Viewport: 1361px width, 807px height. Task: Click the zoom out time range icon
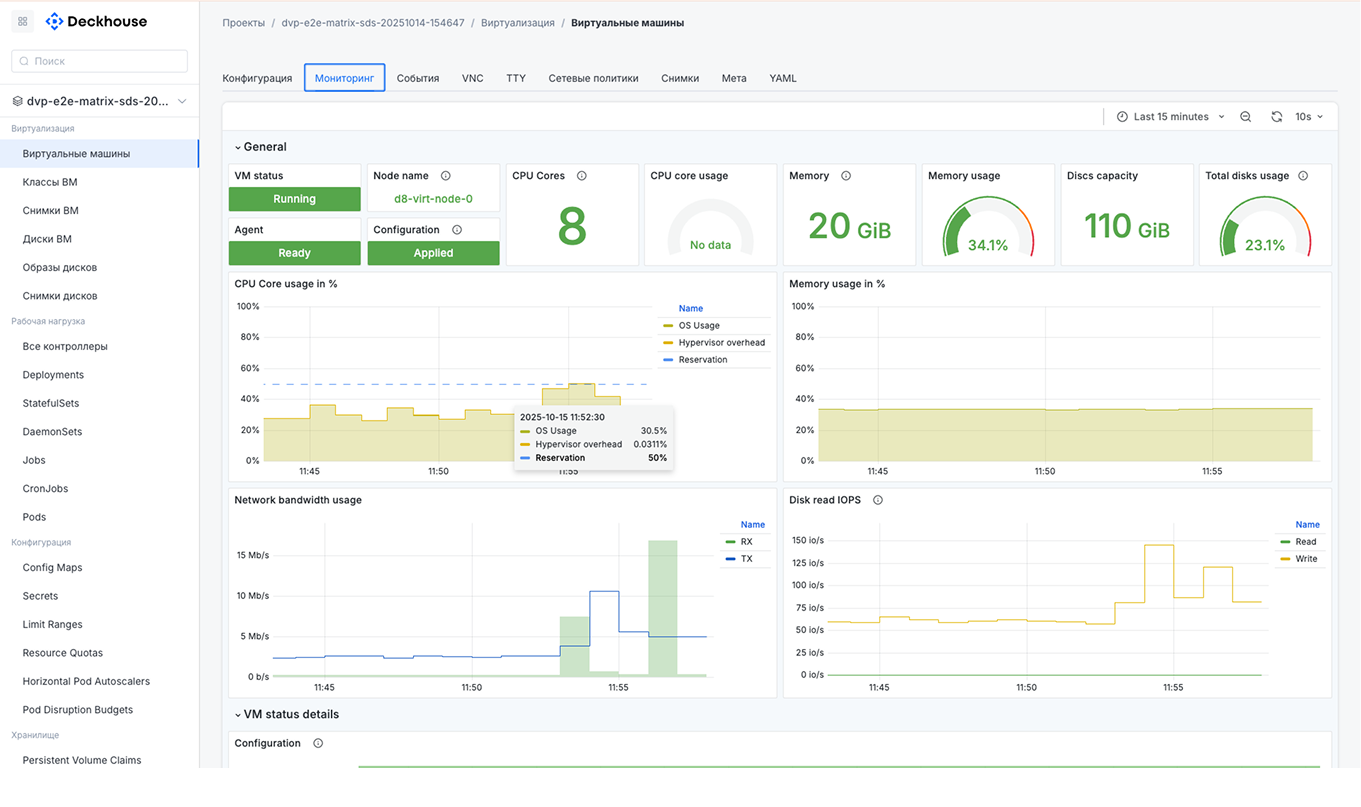coord(1245,117)
